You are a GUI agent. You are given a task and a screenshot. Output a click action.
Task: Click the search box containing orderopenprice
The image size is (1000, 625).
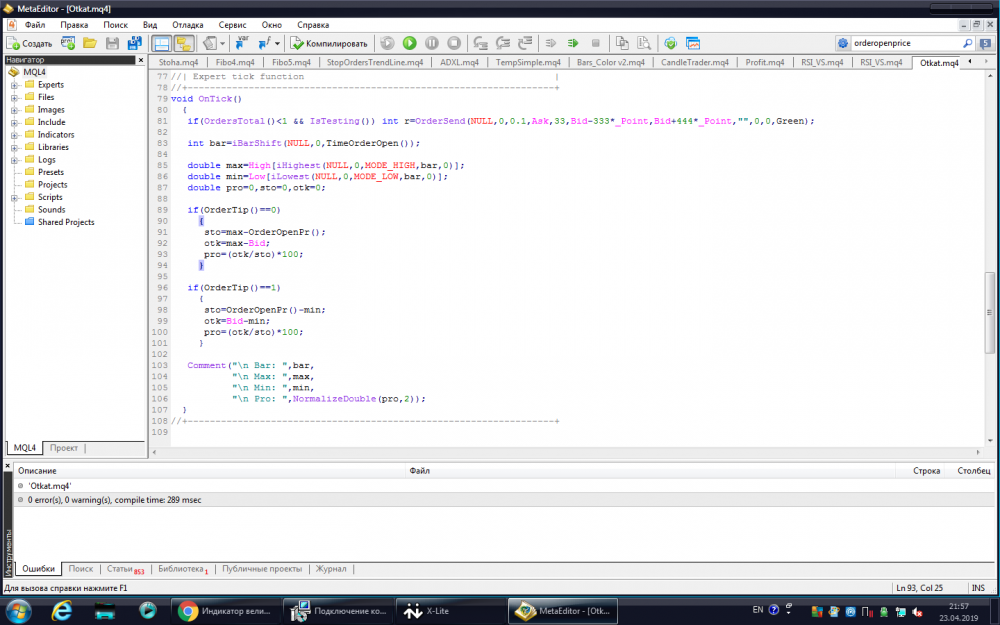[x=906, y=43]
